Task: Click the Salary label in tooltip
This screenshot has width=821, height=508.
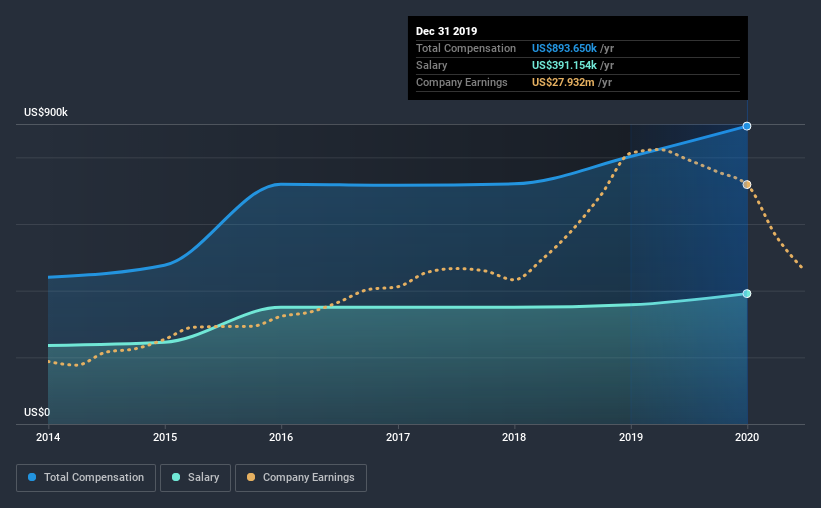Action: coord(432,65)
